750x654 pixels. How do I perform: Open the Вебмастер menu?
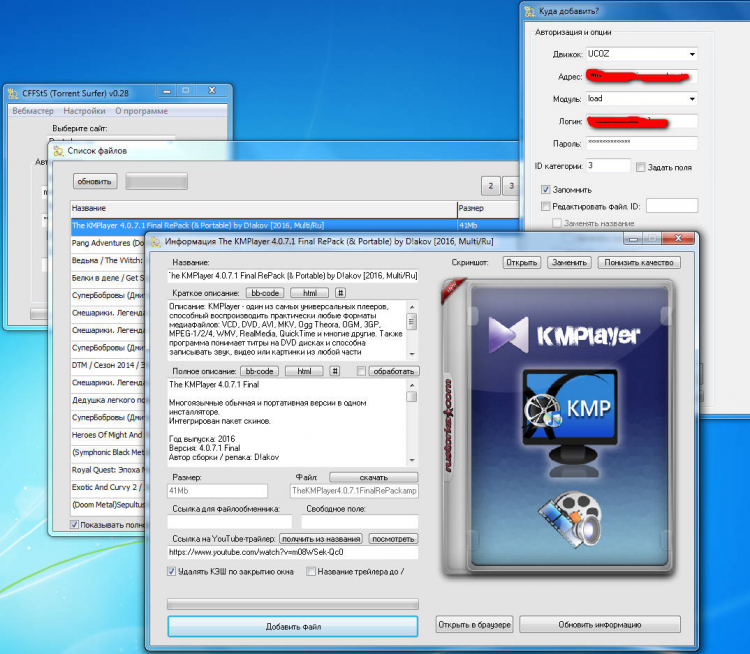click(x=33, y=111)
